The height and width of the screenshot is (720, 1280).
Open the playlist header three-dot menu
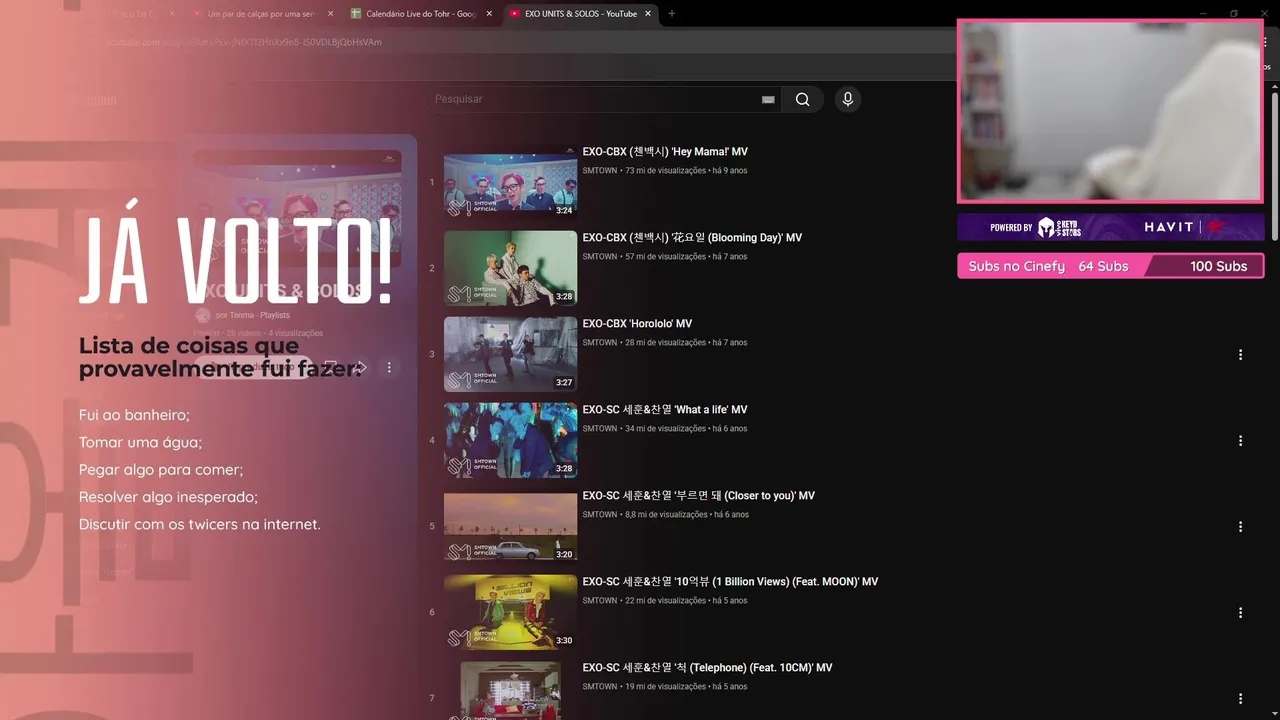(389, 368)
